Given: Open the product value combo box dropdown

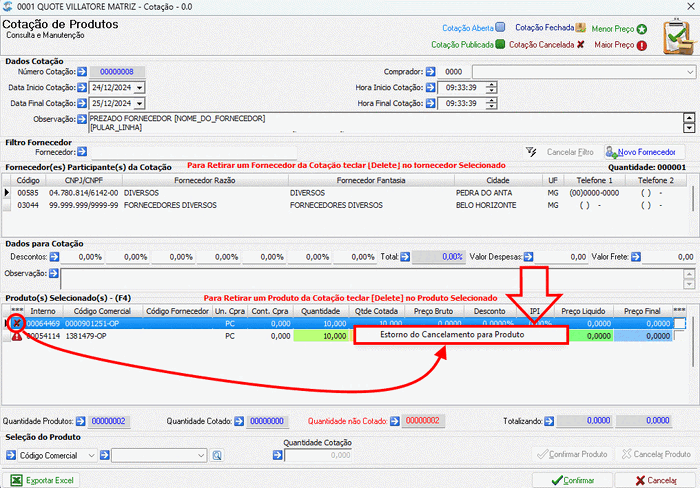Looking at the screenshot, I should pos(201,455).
